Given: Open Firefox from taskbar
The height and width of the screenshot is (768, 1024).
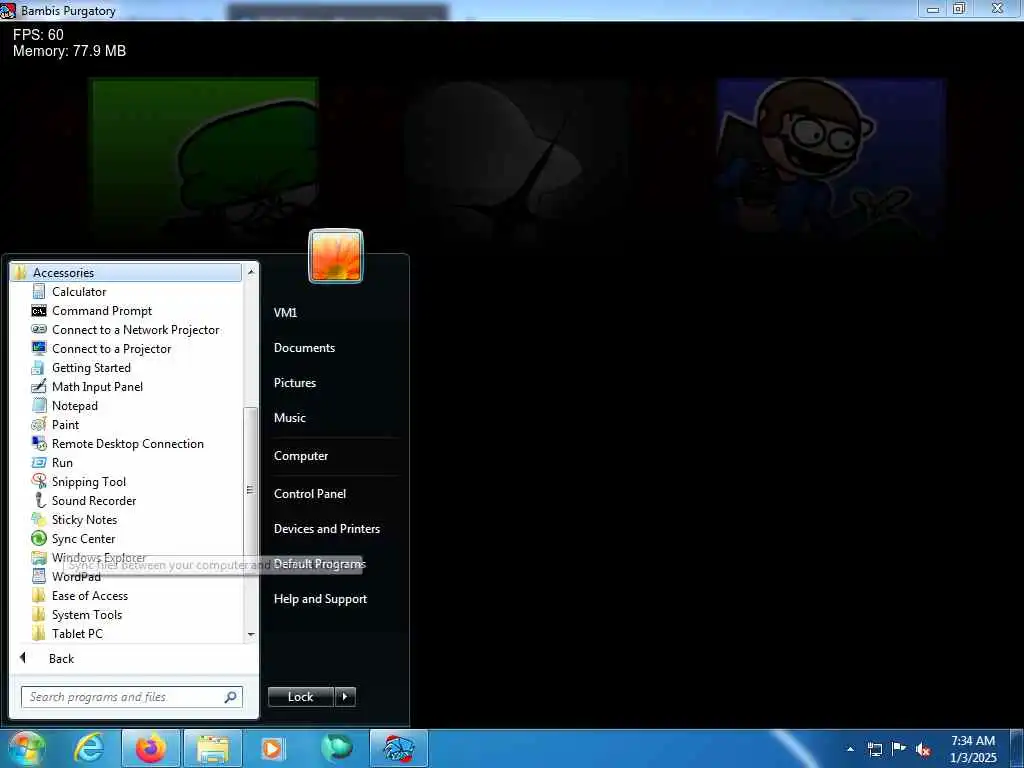Looking at the screenshot, I should (151, 748).
